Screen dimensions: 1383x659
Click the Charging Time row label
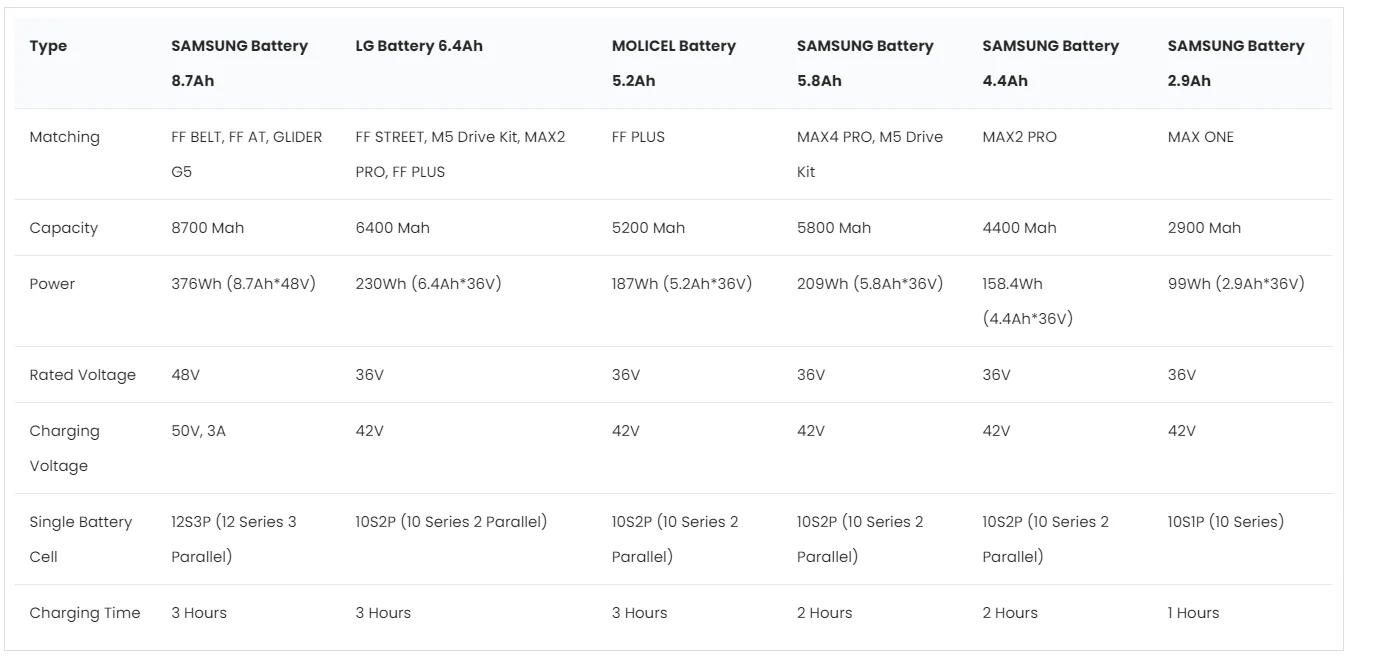point(85,613)
